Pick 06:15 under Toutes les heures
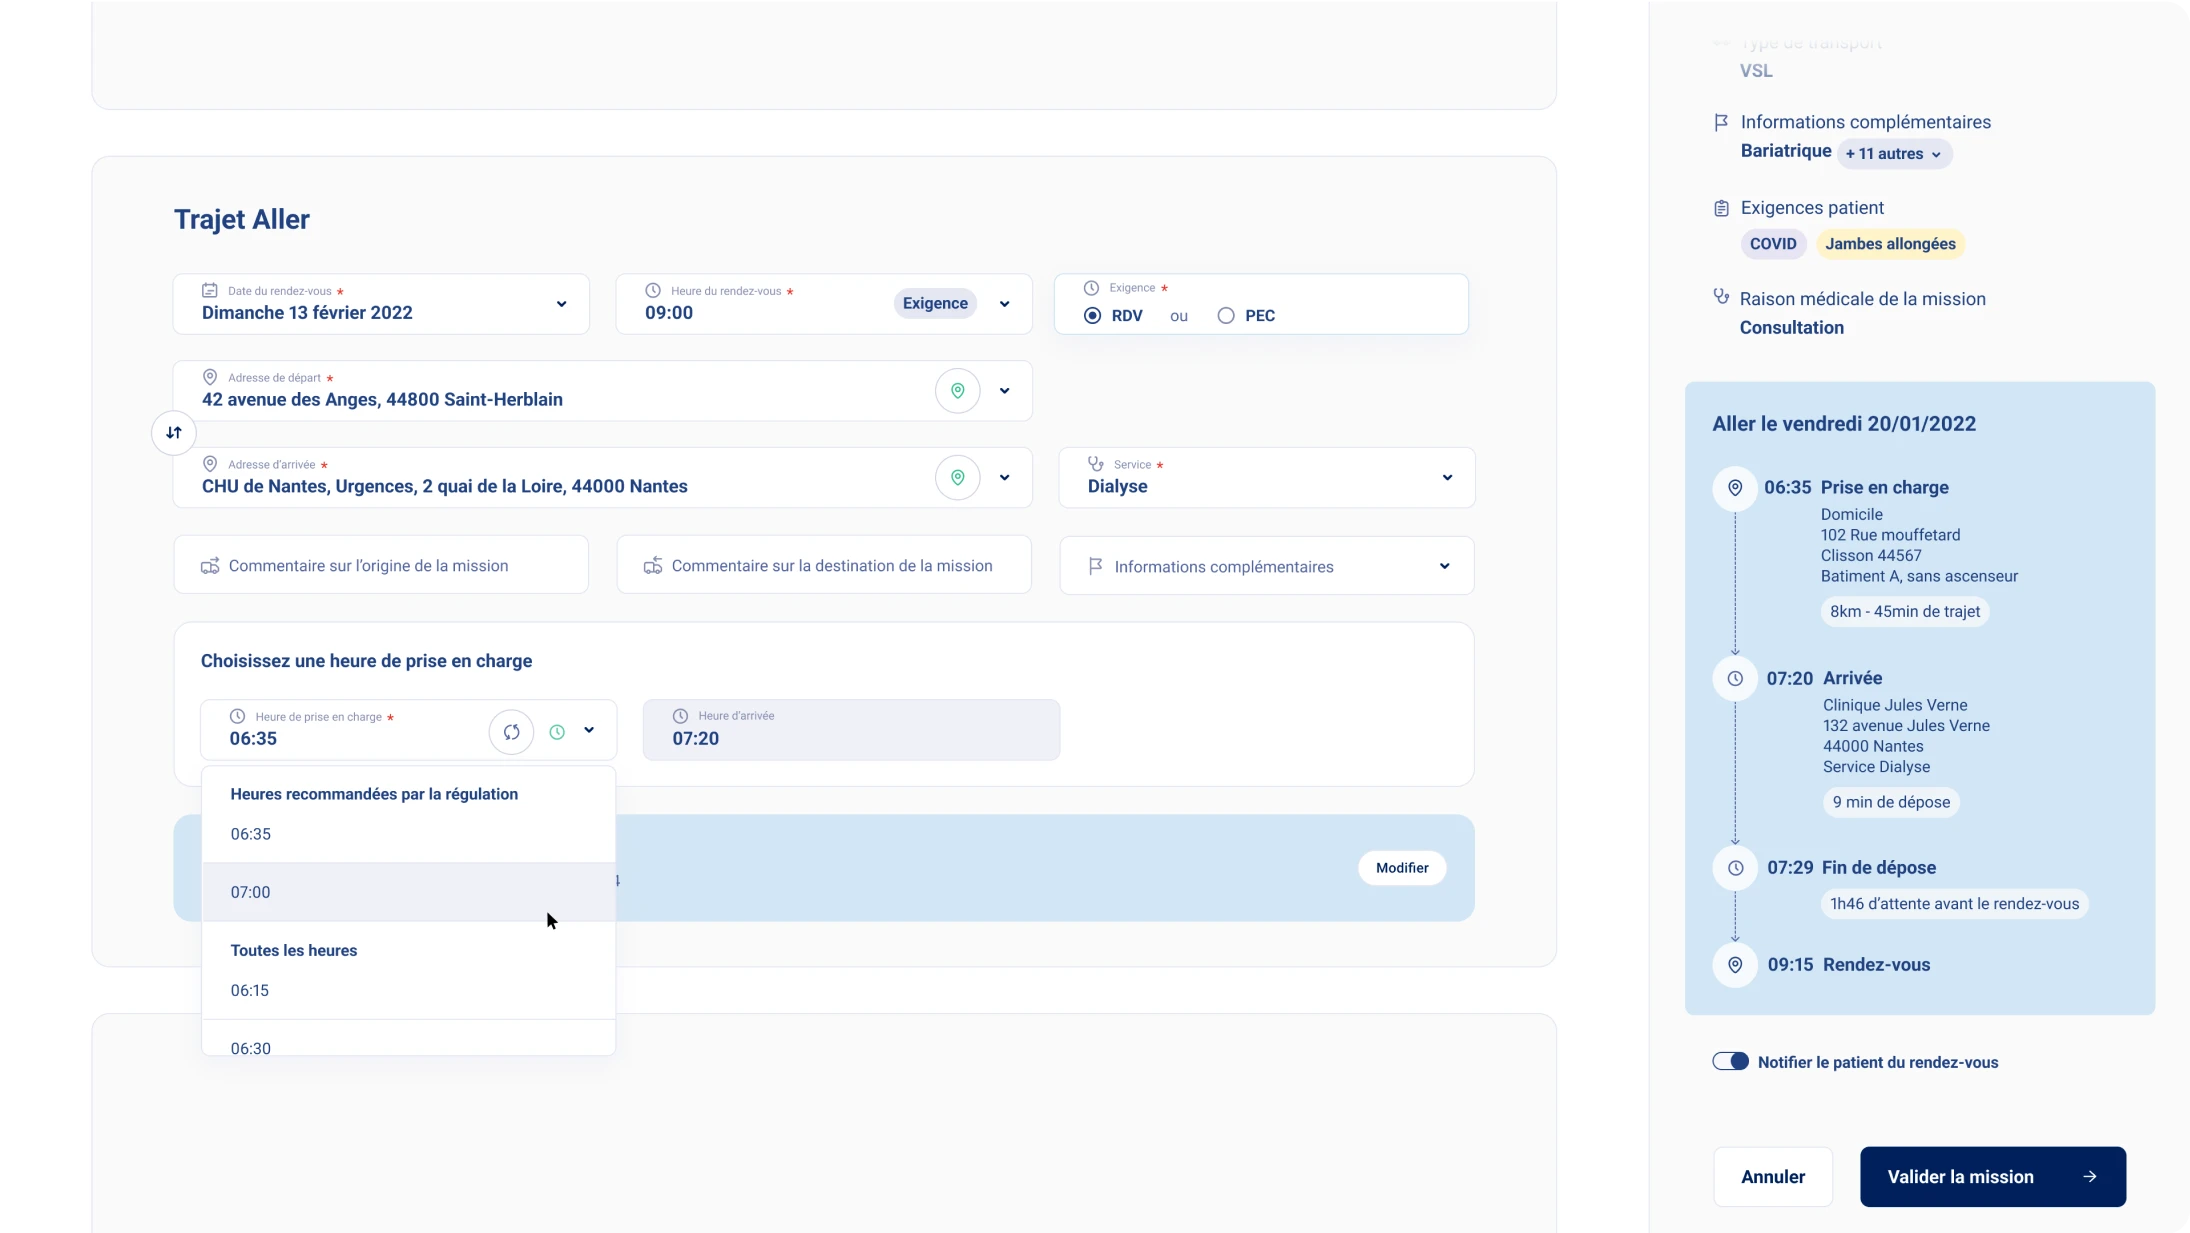2190x1233 pixels. [250, 991]
